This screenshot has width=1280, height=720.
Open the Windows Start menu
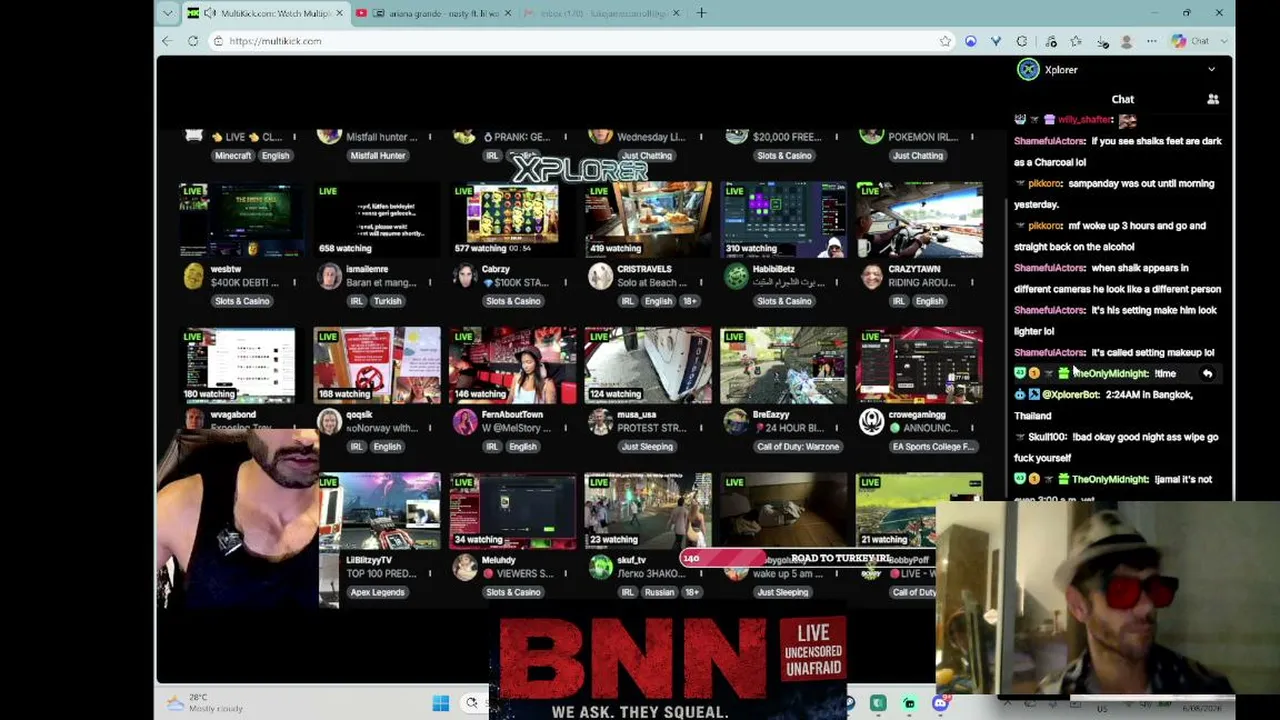440,703
